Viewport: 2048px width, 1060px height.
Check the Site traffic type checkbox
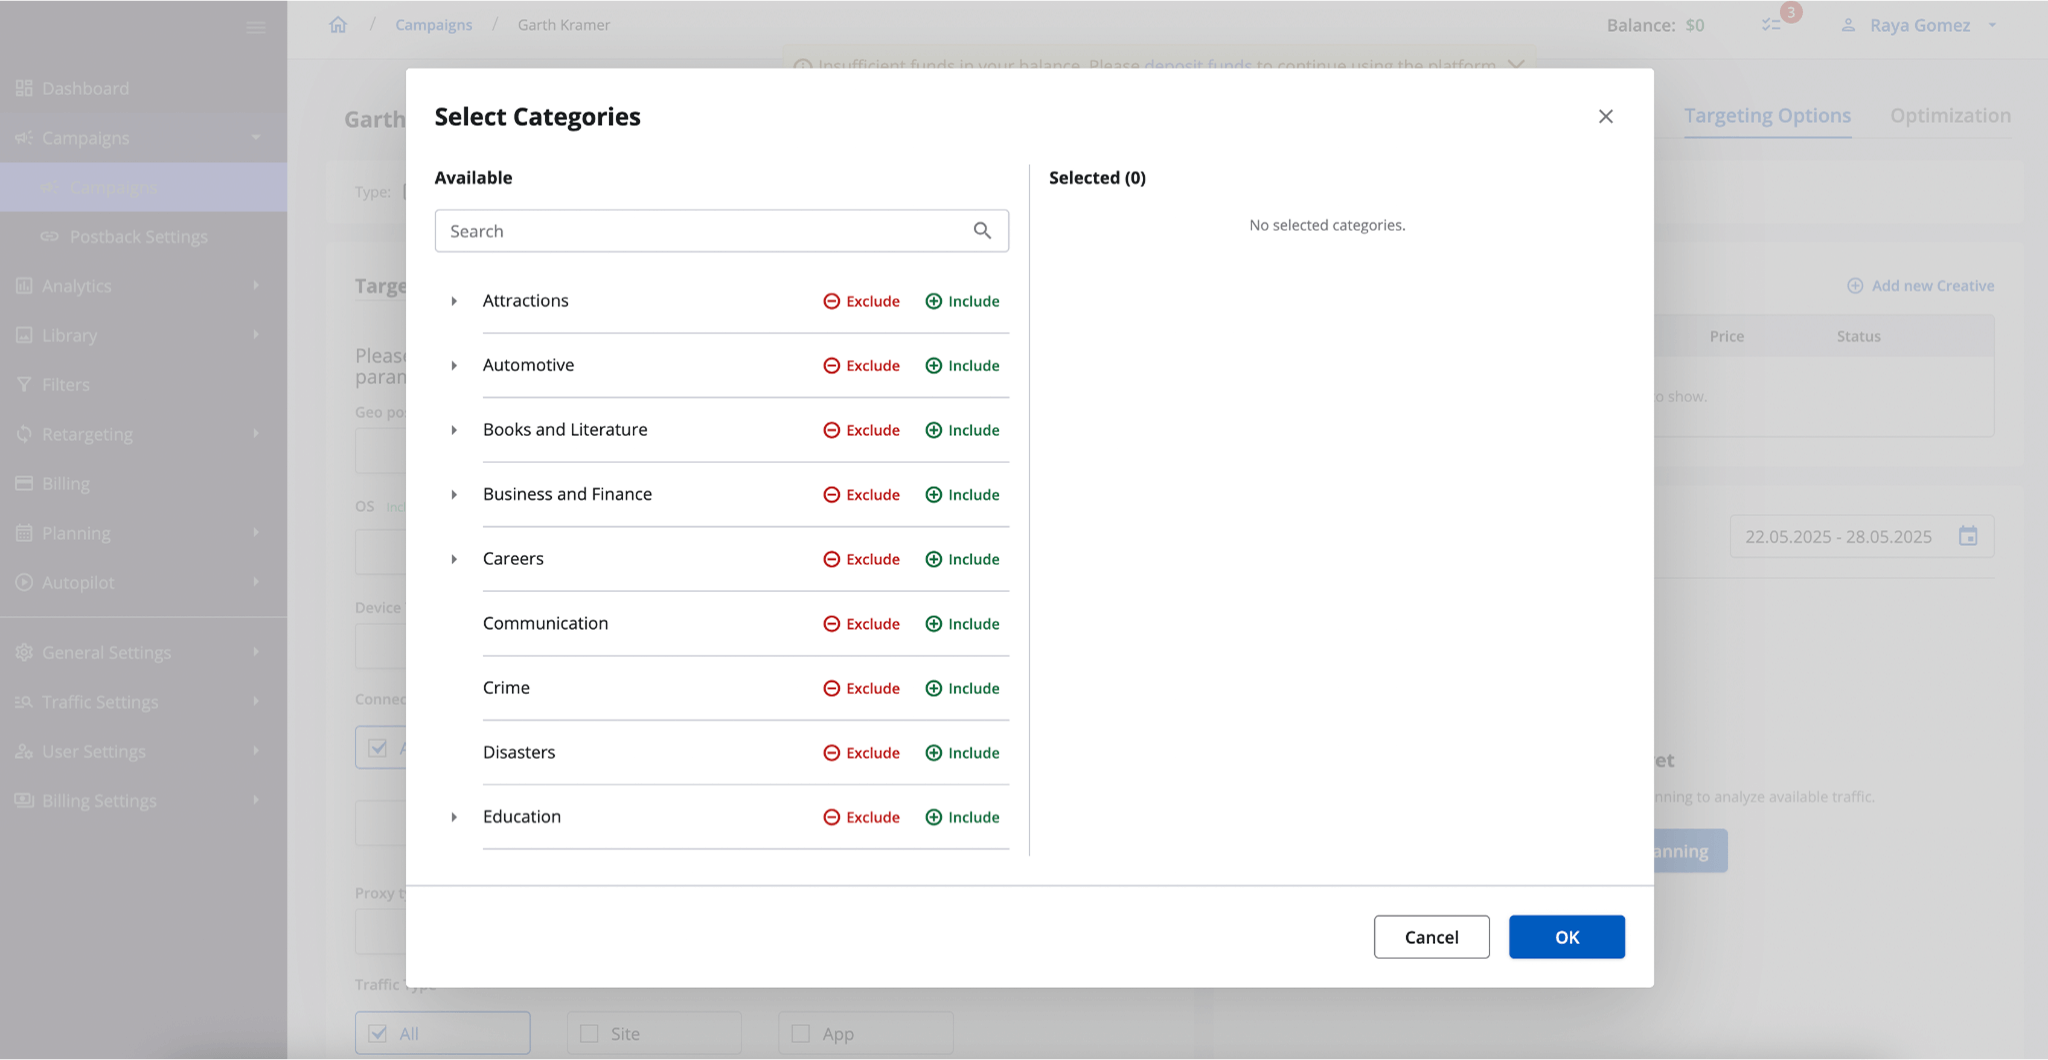pos(587,1033)
